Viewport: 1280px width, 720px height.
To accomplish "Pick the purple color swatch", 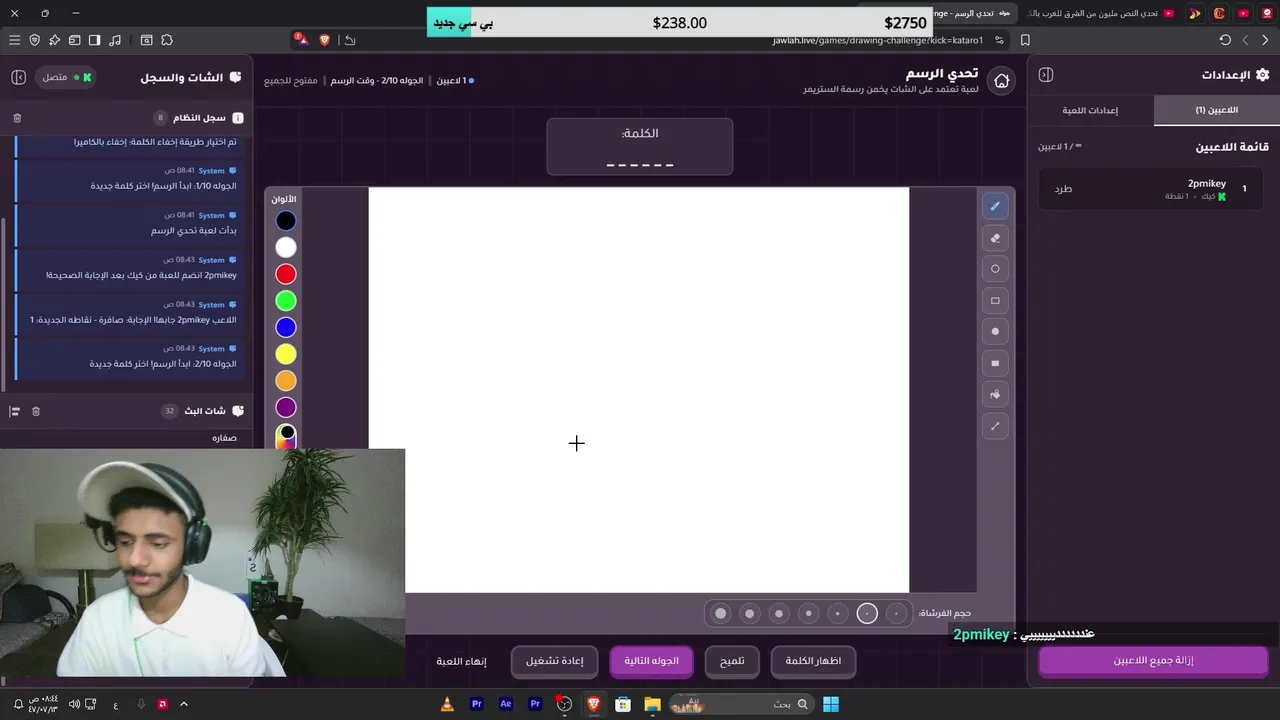I will pos(286,407).
